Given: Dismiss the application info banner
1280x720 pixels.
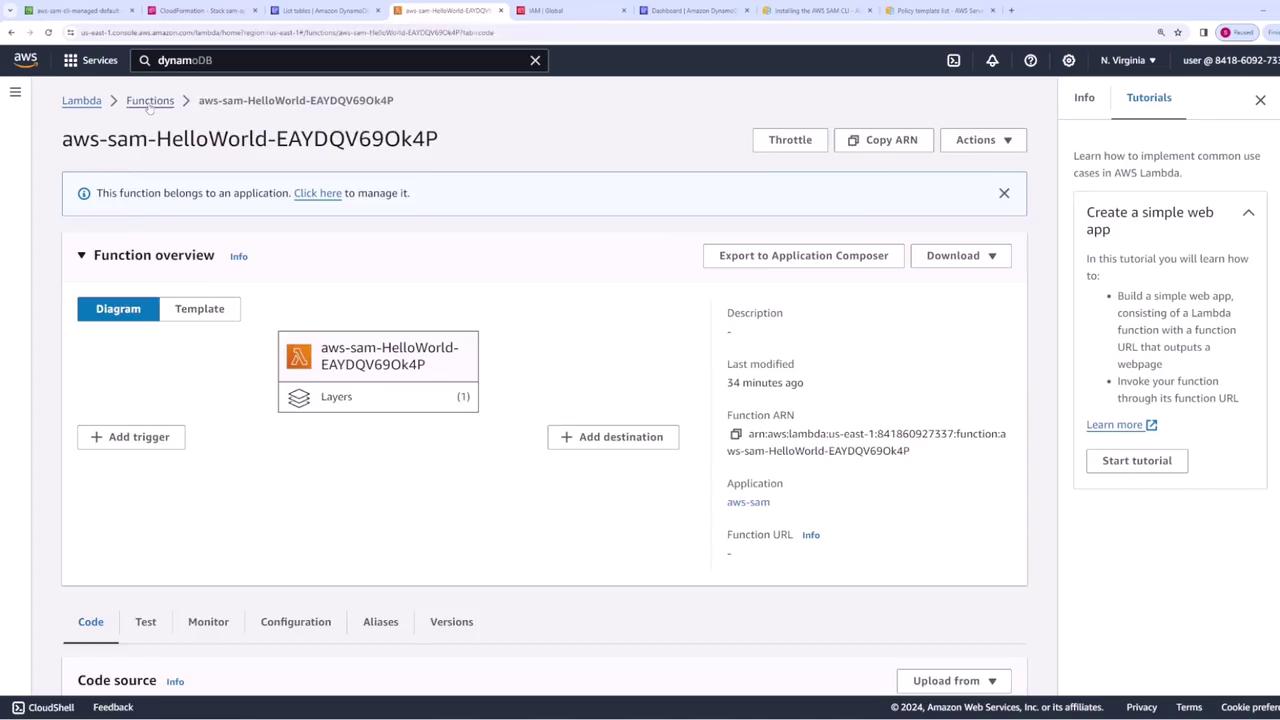Looking at the screenshot, I should pos(1004,193).
